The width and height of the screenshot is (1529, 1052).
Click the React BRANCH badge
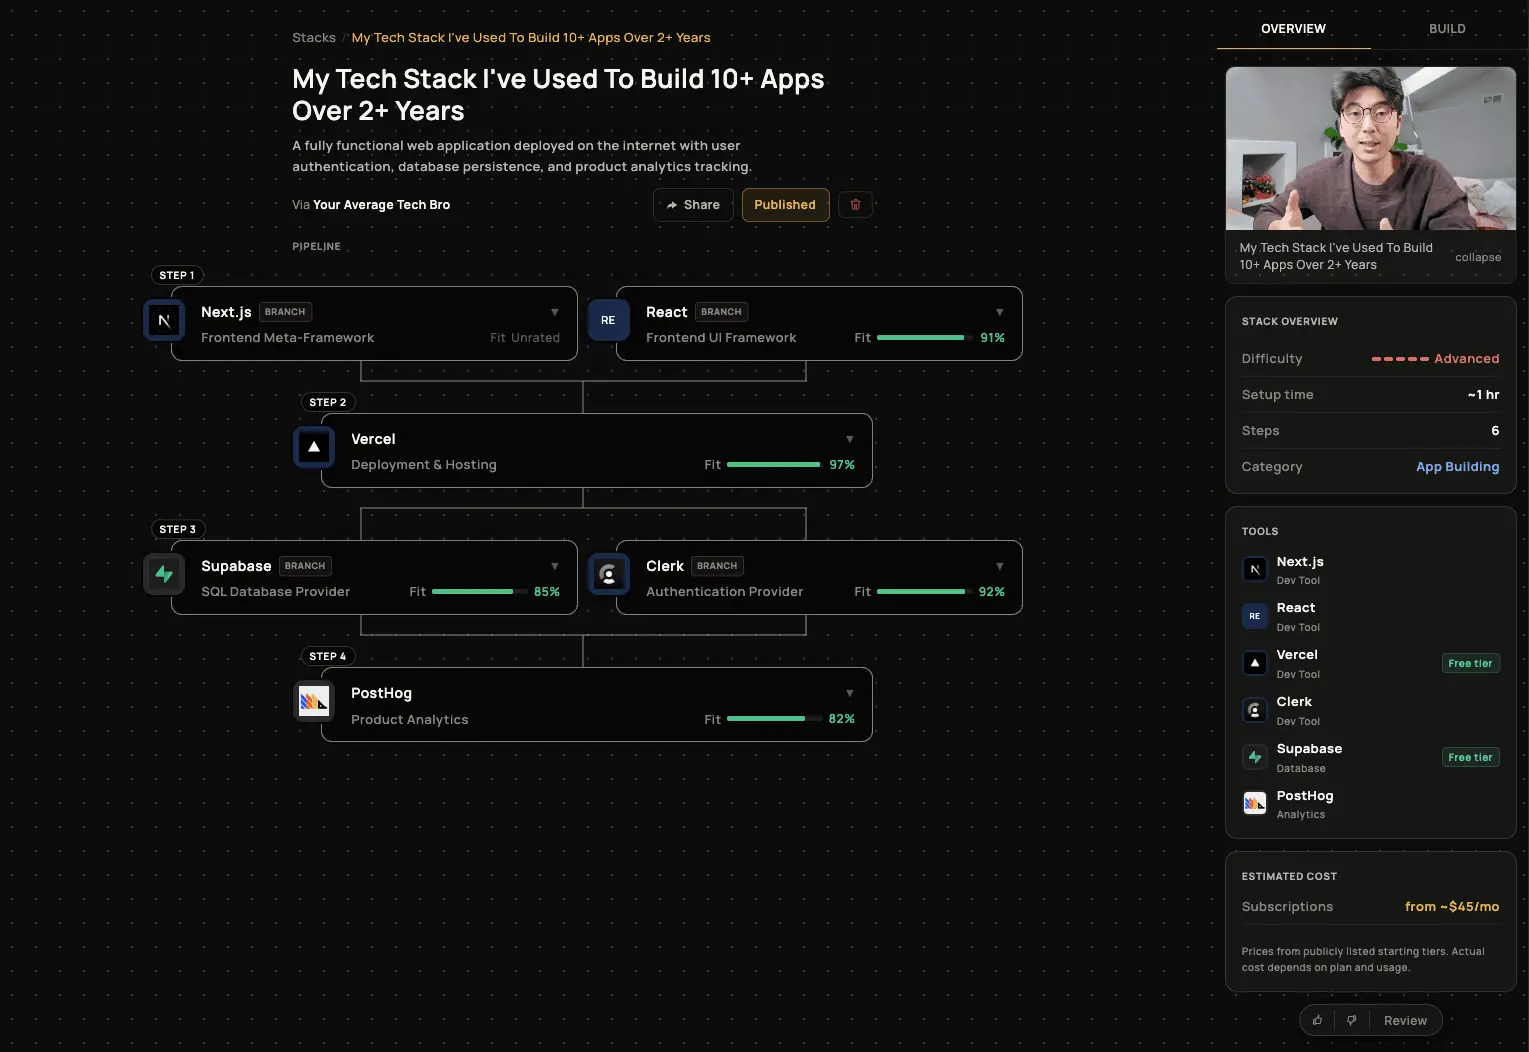721,312
